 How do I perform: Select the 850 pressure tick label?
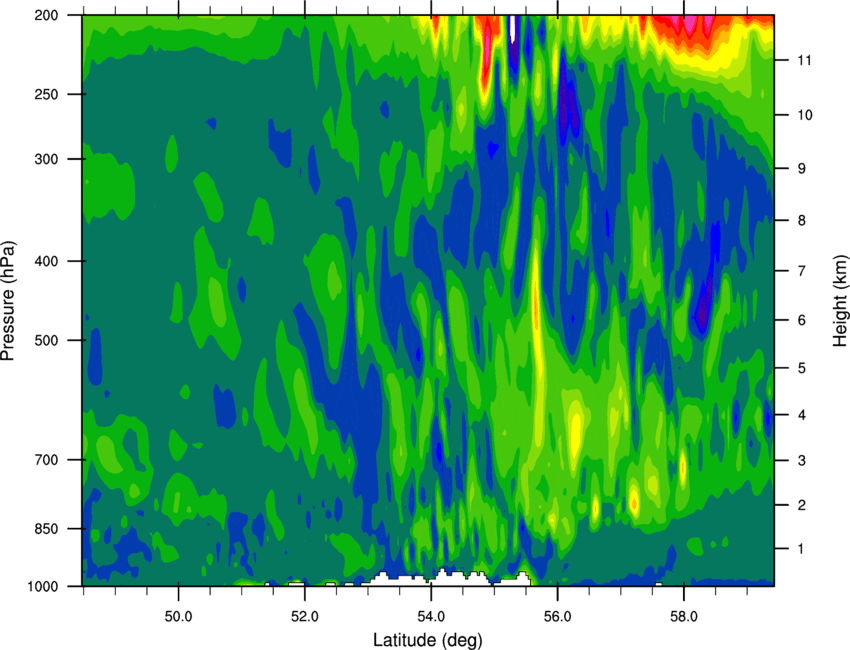[x=46, y=529]
